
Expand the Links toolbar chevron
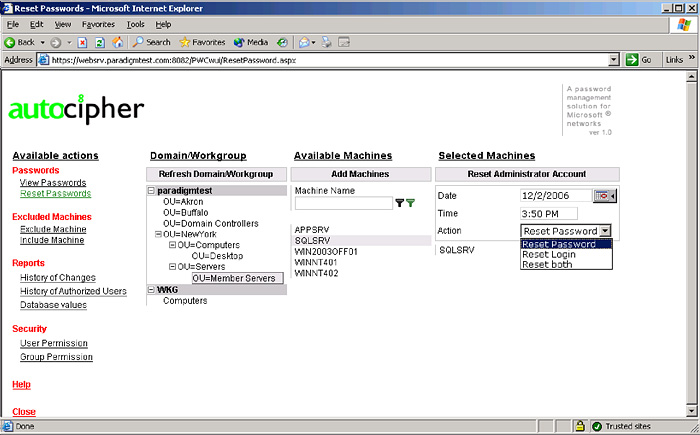click(x=692, y=57)
